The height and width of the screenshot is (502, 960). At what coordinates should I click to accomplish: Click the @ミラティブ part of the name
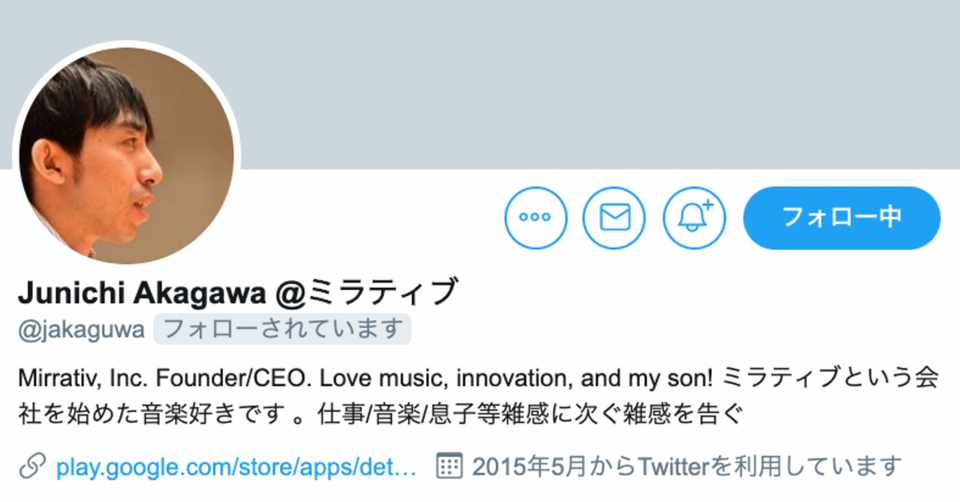367,292
